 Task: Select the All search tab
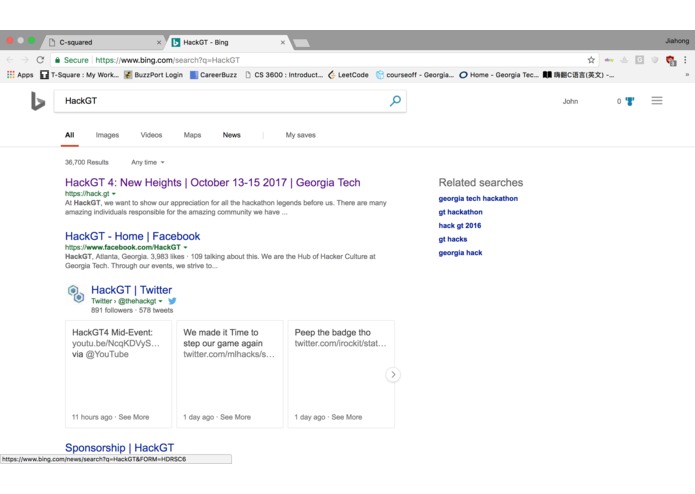pos(70,135)
